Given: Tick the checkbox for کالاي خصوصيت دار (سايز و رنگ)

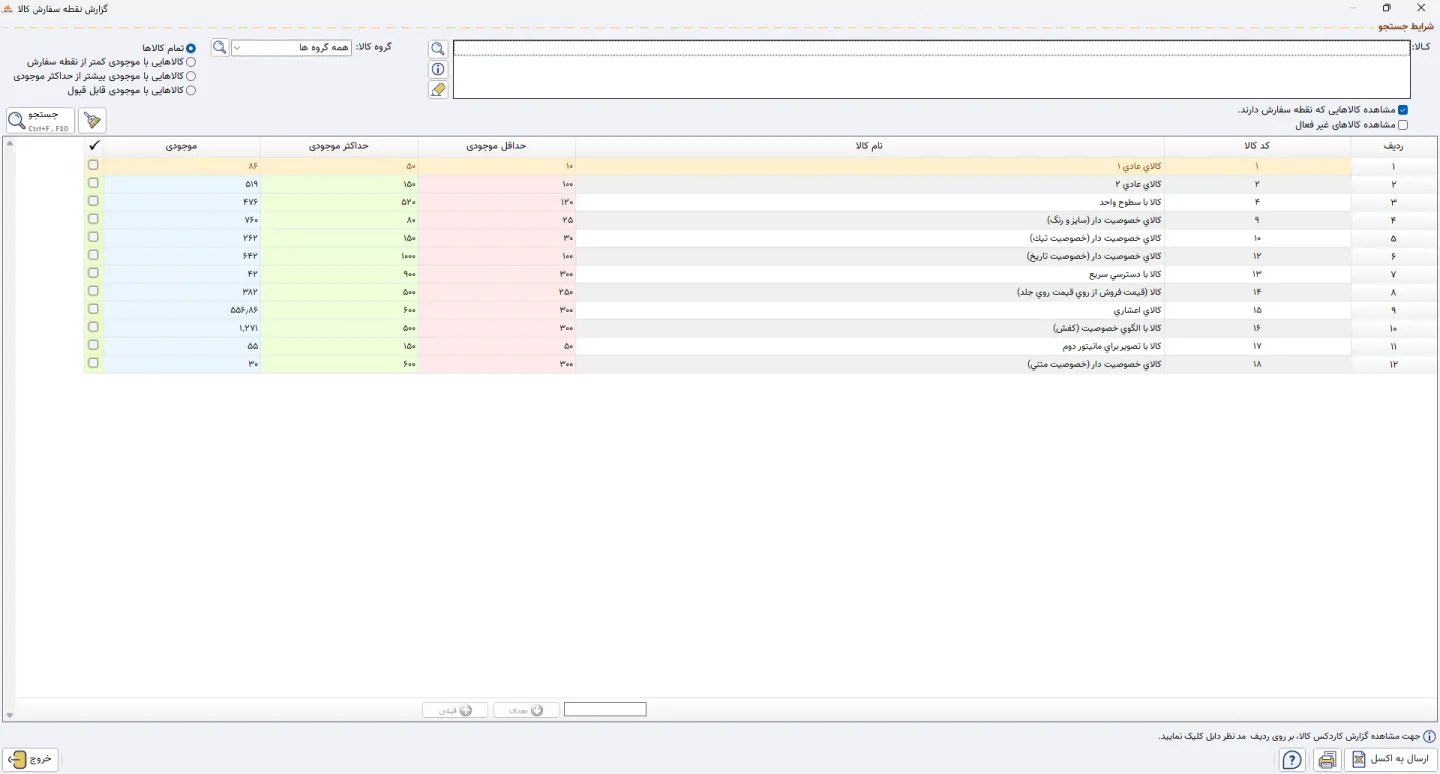Looking at the screenshot, I should (94, 219).
